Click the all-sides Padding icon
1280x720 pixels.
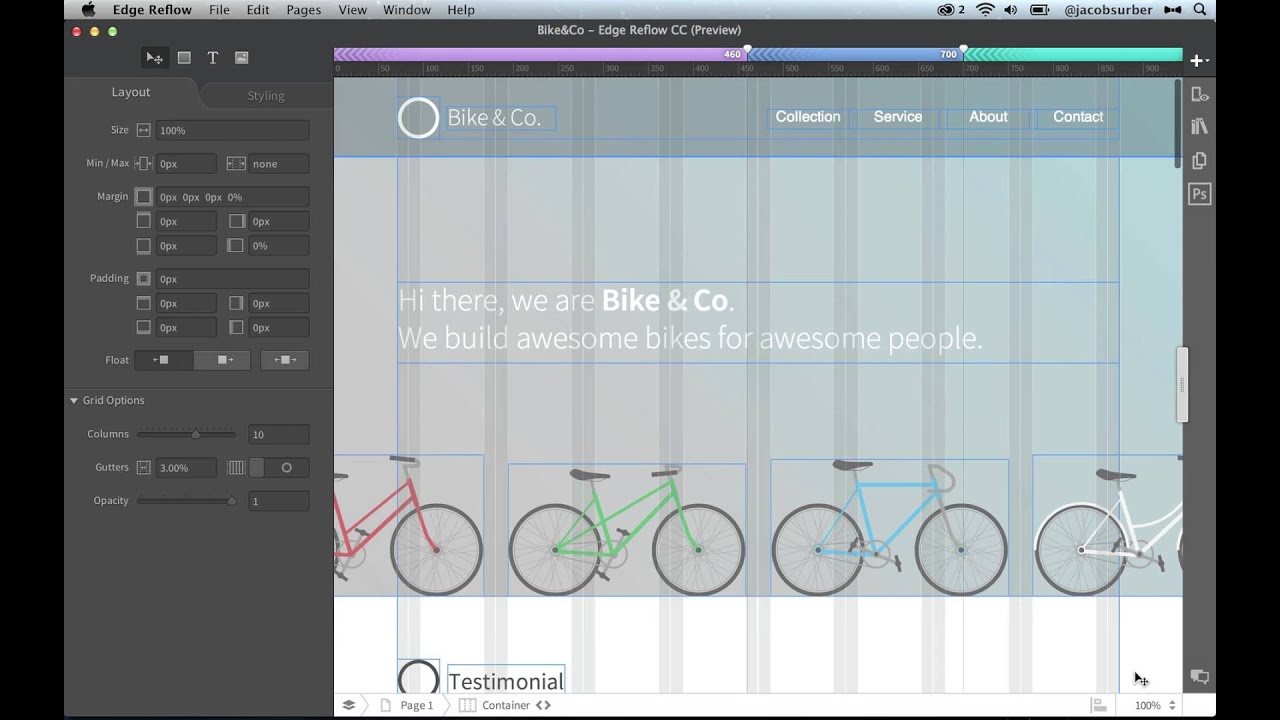pos(143,279)
